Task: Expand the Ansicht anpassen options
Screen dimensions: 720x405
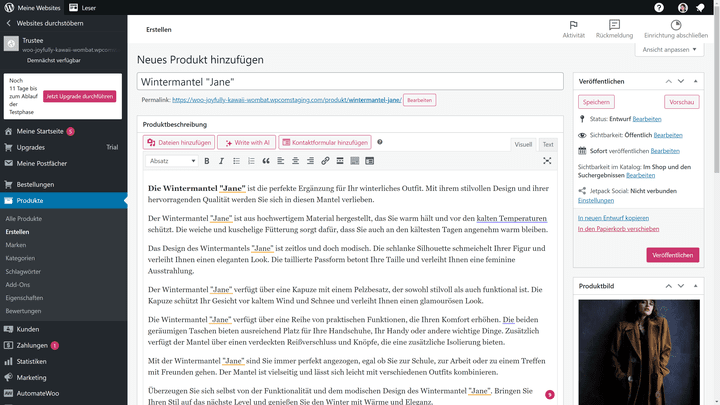Action: point(669,50)
